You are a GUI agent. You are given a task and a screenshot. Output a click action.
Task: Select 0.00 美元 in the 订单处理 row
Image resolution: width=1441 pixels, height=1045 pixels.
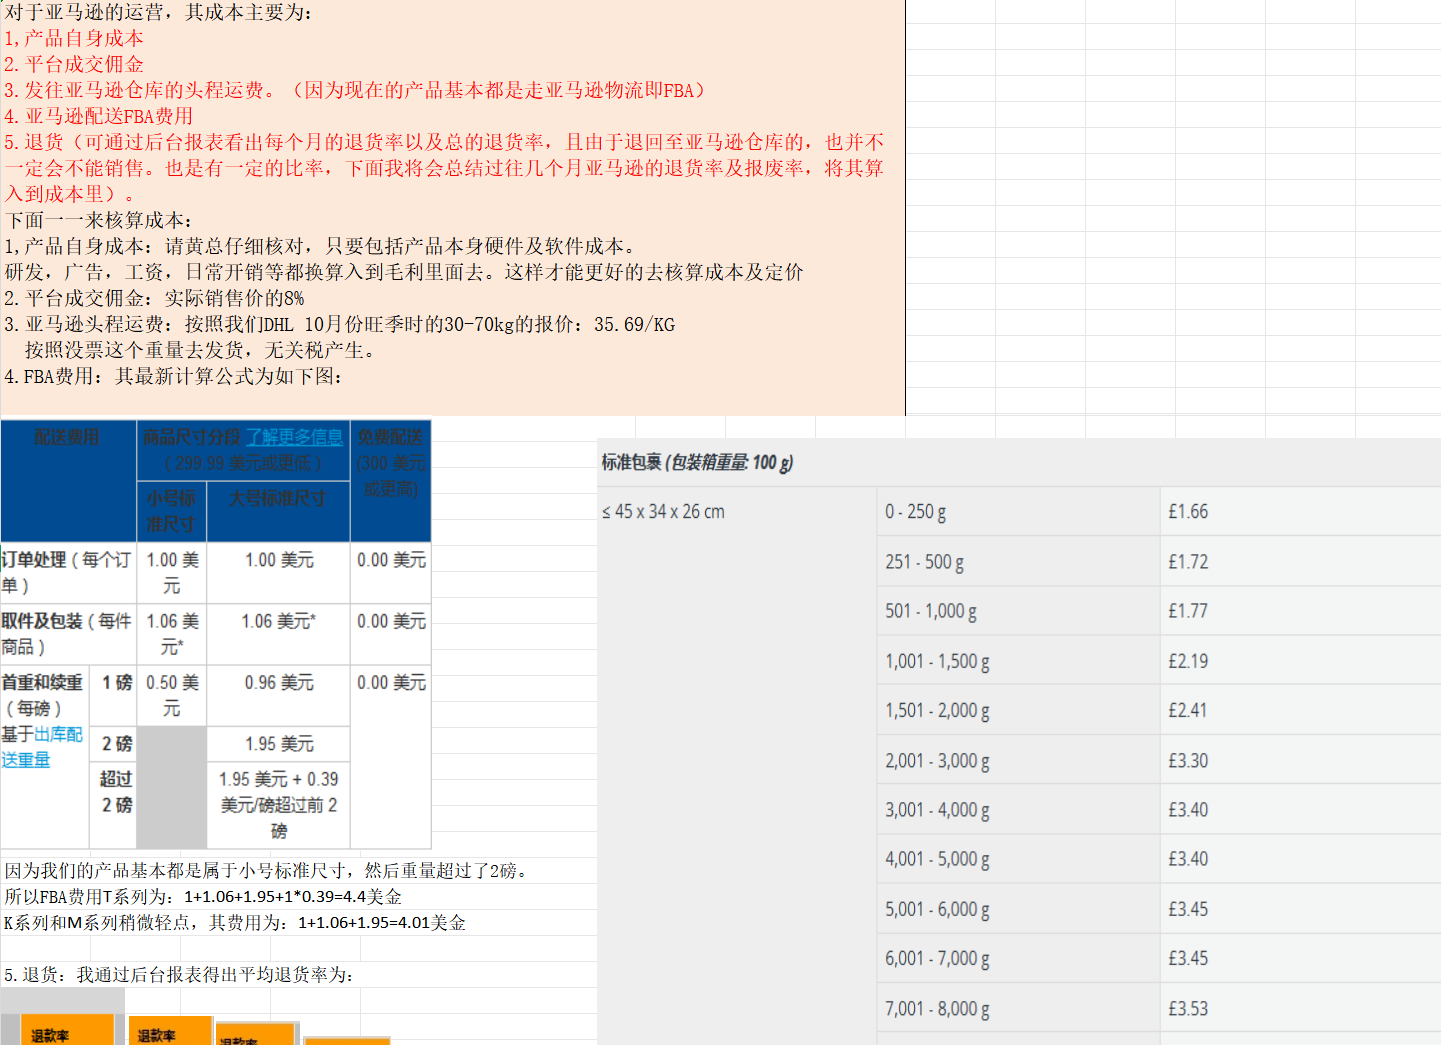point(392,560)
